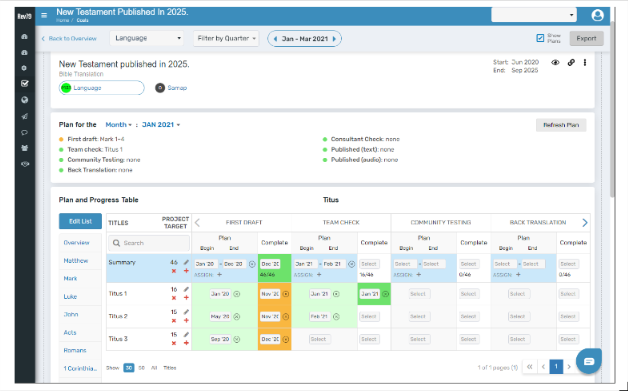Toggle Titus 1 Team Check complete circle
Viewport: 628px width, 391px height.
coord(385,294)
